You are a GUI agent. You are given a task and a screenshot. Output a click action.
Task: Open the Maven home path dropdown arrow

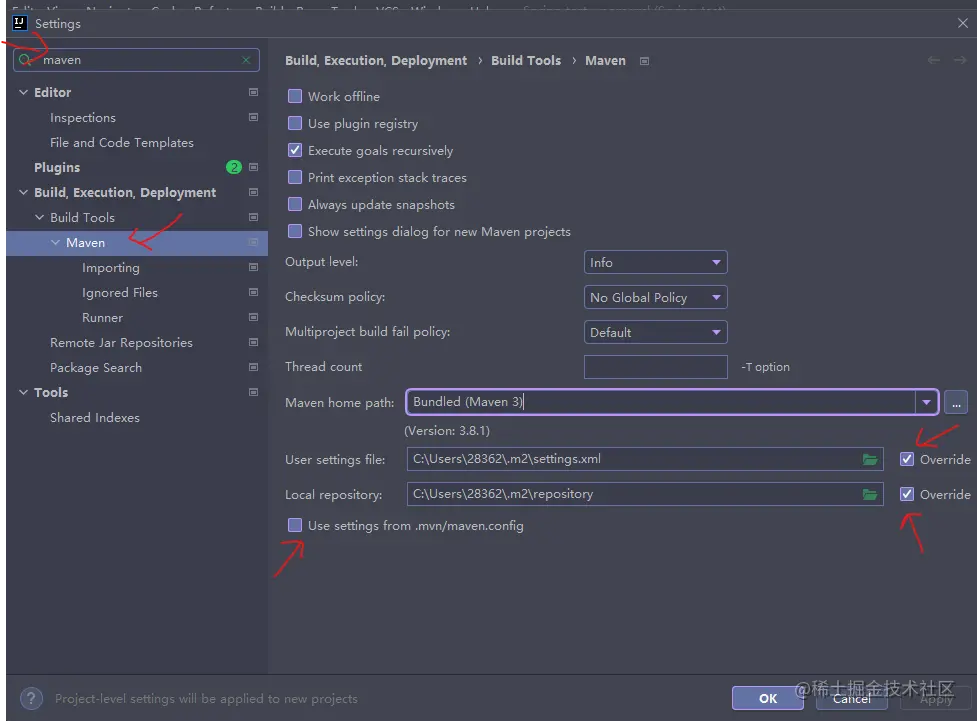pyautogui.click(x=927, y=403)
